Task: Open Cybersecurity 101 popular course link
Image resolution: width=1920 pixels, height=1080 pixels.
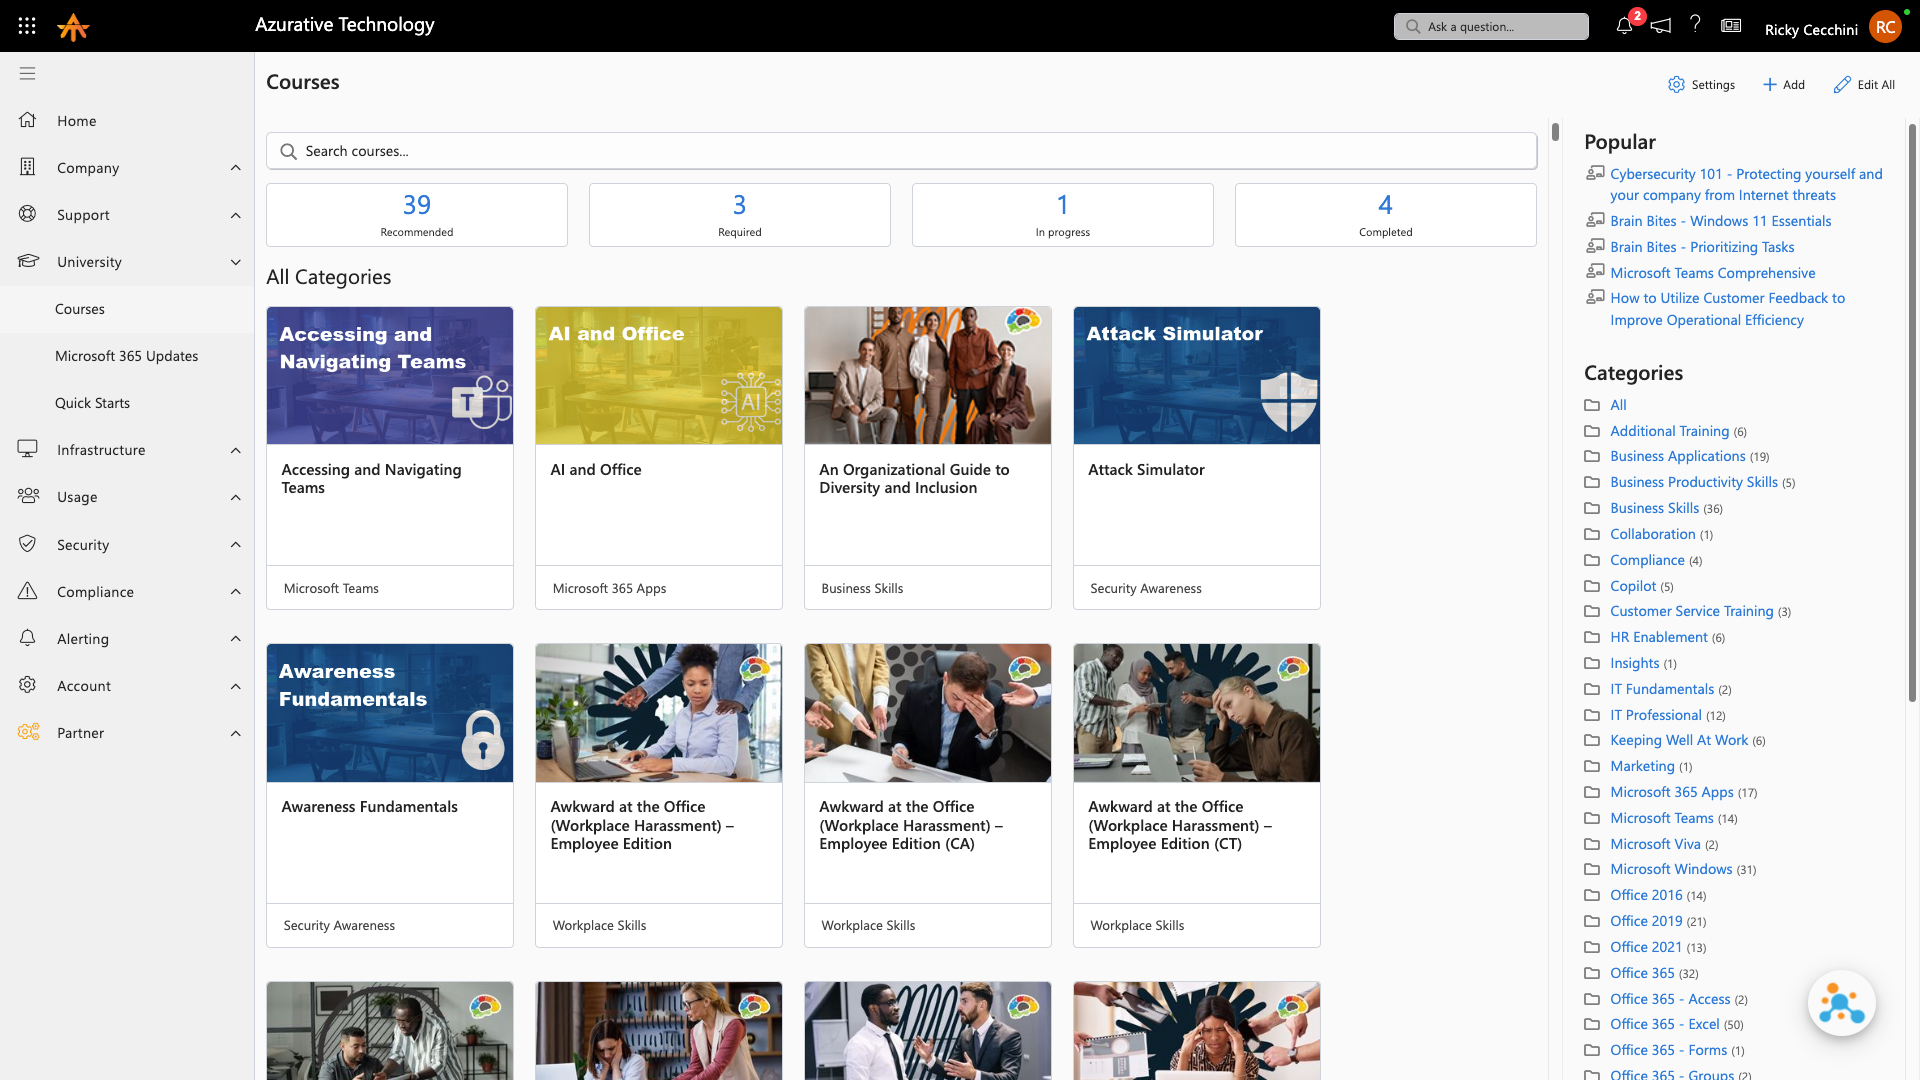Action: point(1746,185)
